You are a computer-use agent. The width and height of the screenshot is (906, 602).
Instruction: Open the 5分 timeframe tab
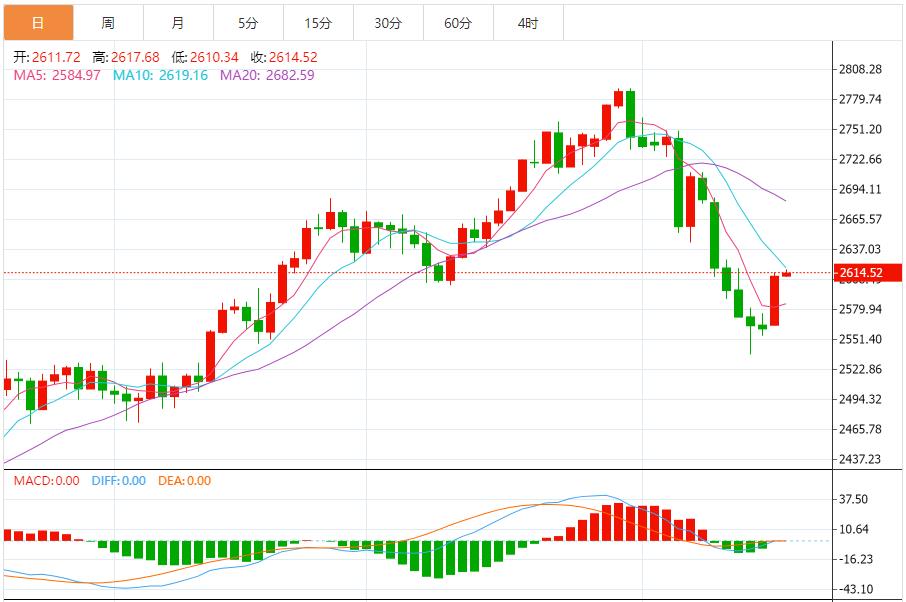[248, 23]
